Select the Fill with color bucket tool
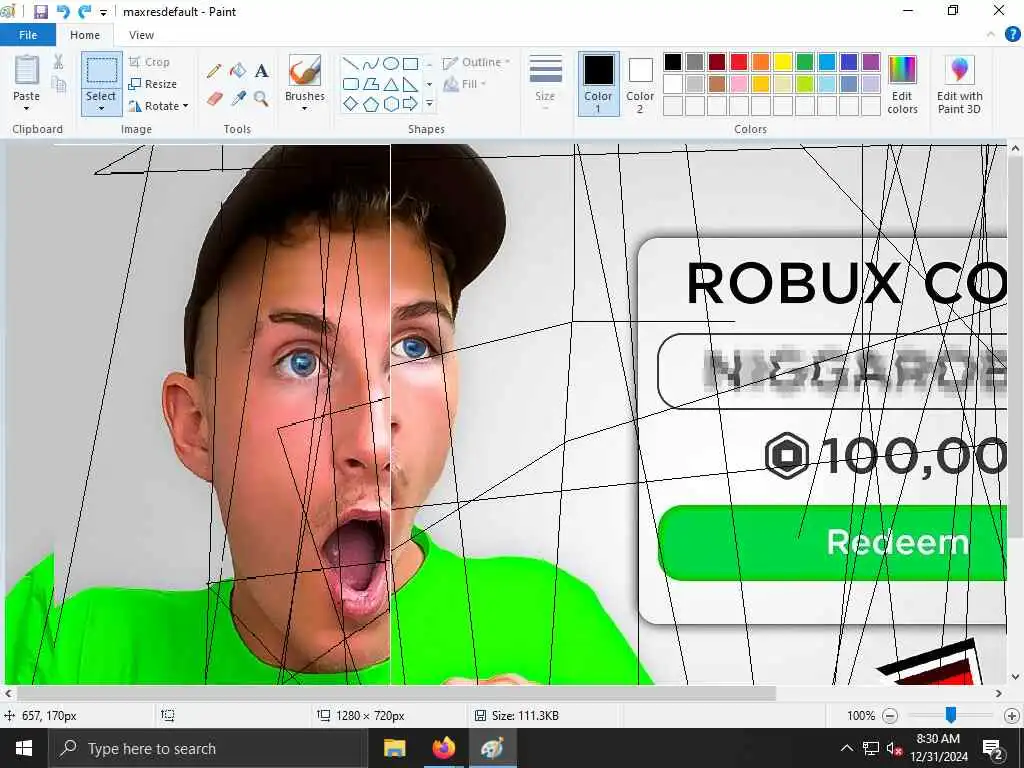The width and height of the screenshot is (1024, 768). pyautogui.click(x=238, y=71)
